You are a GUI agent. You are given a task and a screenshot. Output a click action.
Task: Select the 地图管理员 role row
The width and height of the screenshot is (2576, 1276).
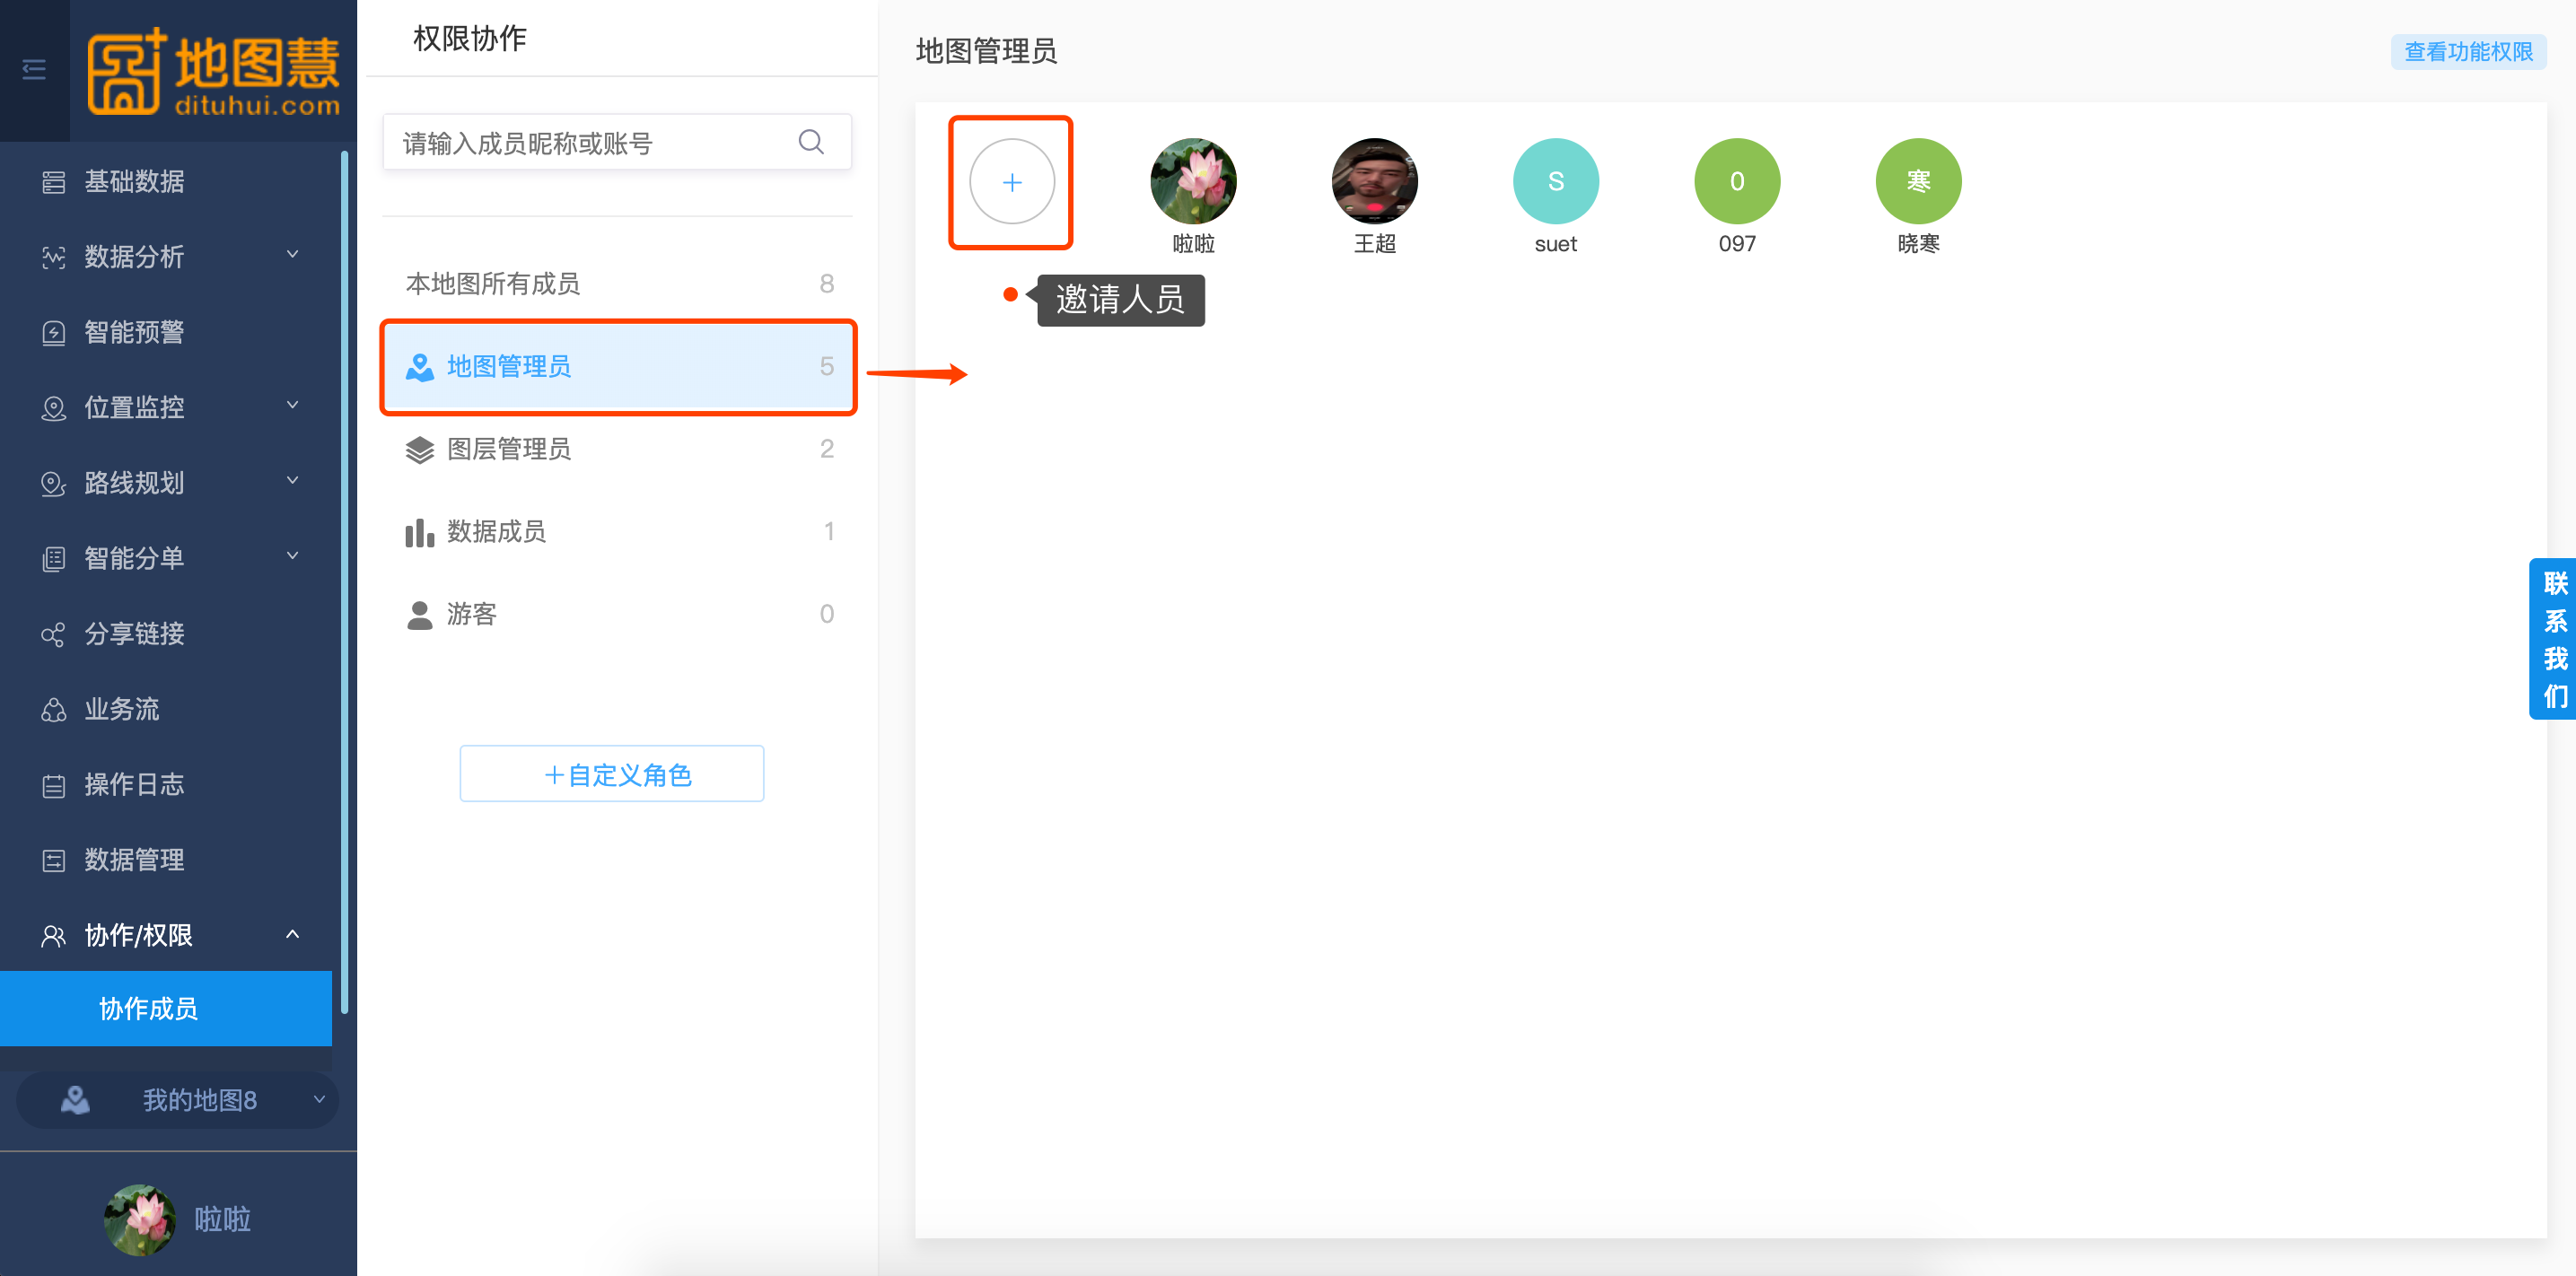[x=619, y=367]
